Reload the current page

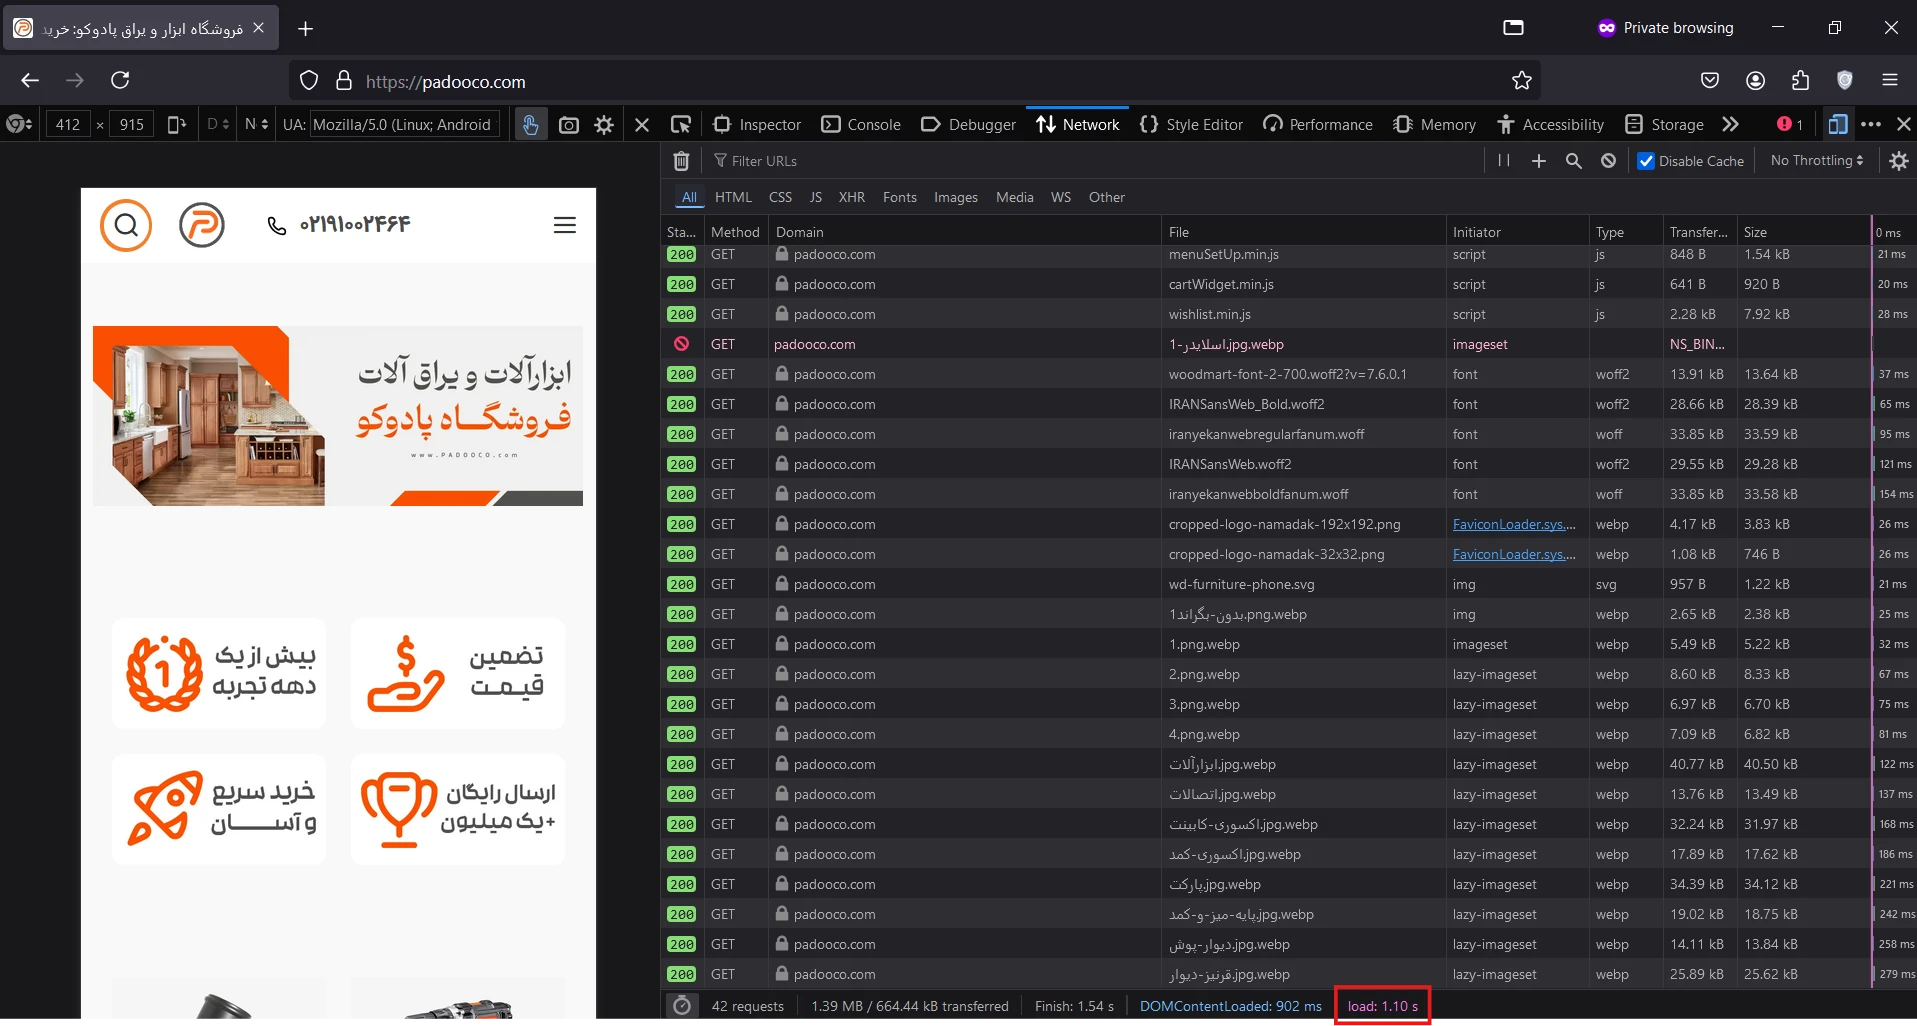(x=120, y=80)
